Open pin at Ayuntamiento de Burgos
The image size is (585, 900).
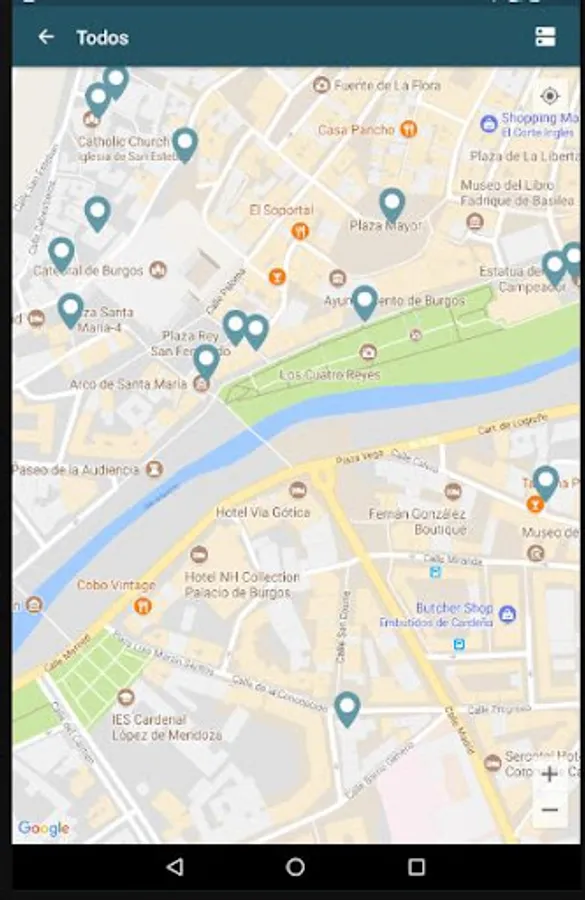point(365,302)
